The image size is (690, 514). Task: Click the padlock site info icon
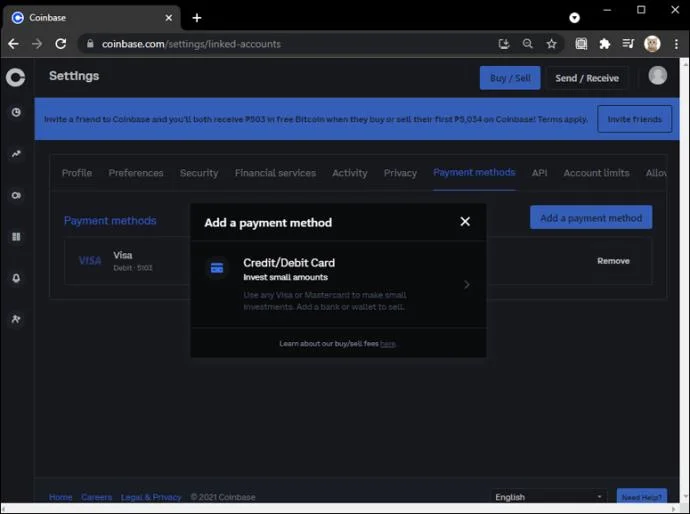tap(90, 44)
